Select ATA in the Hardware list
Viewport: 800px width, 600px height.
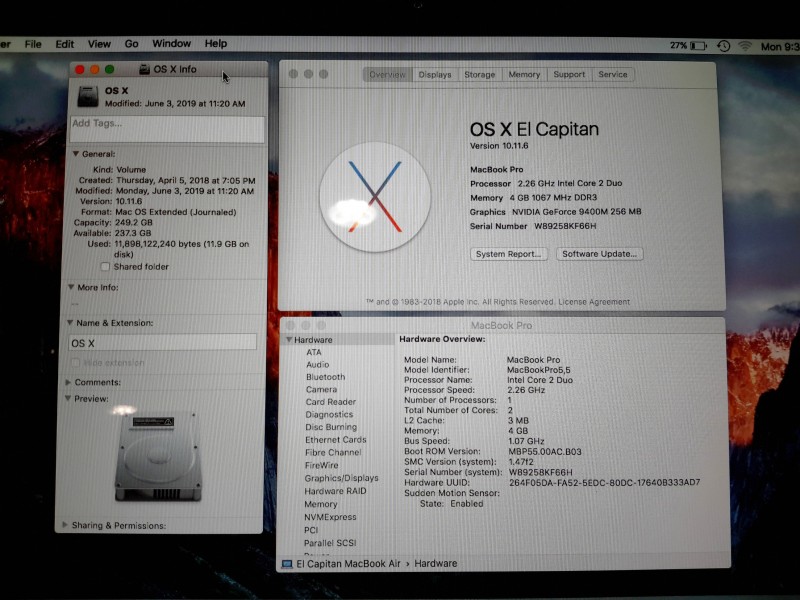[x=314, y=352]
